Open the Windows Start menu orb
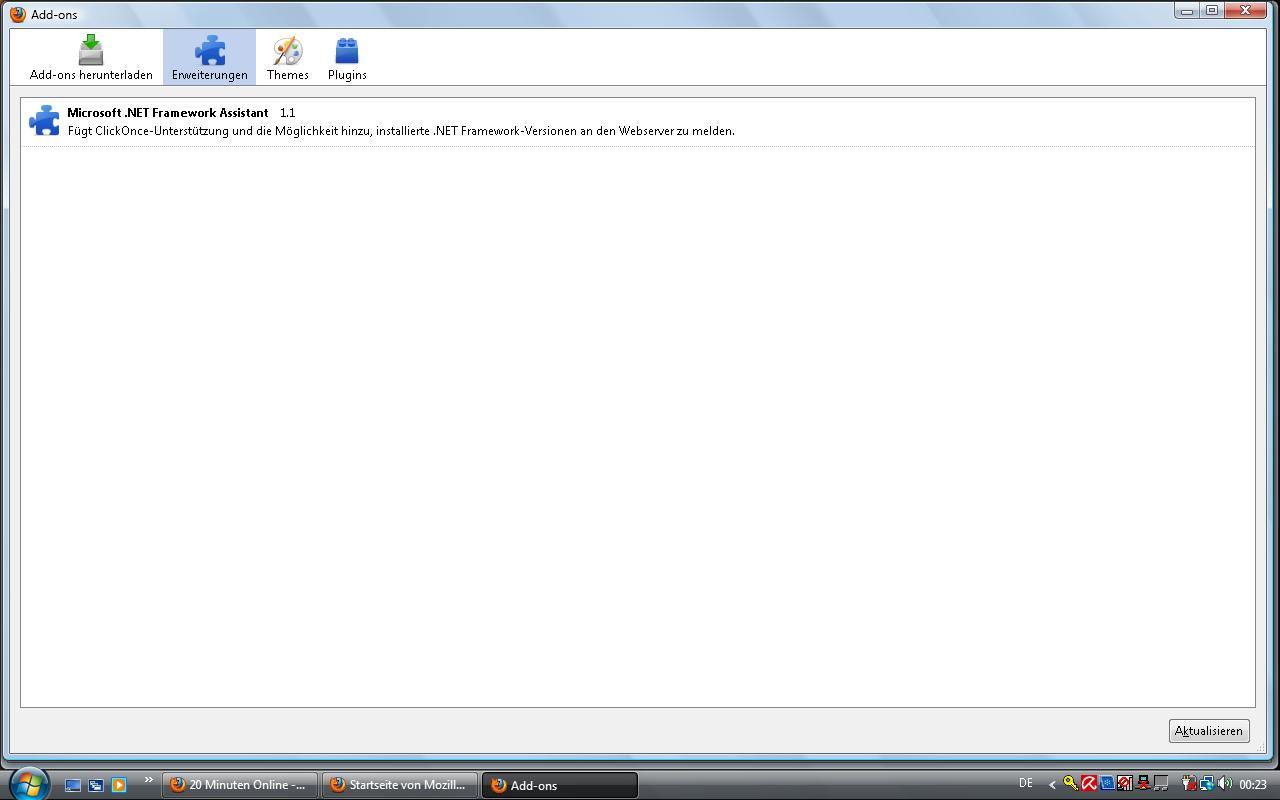The width and height of the screenshot is (1280, 800). pyautogui.click(x=29, y=783)
